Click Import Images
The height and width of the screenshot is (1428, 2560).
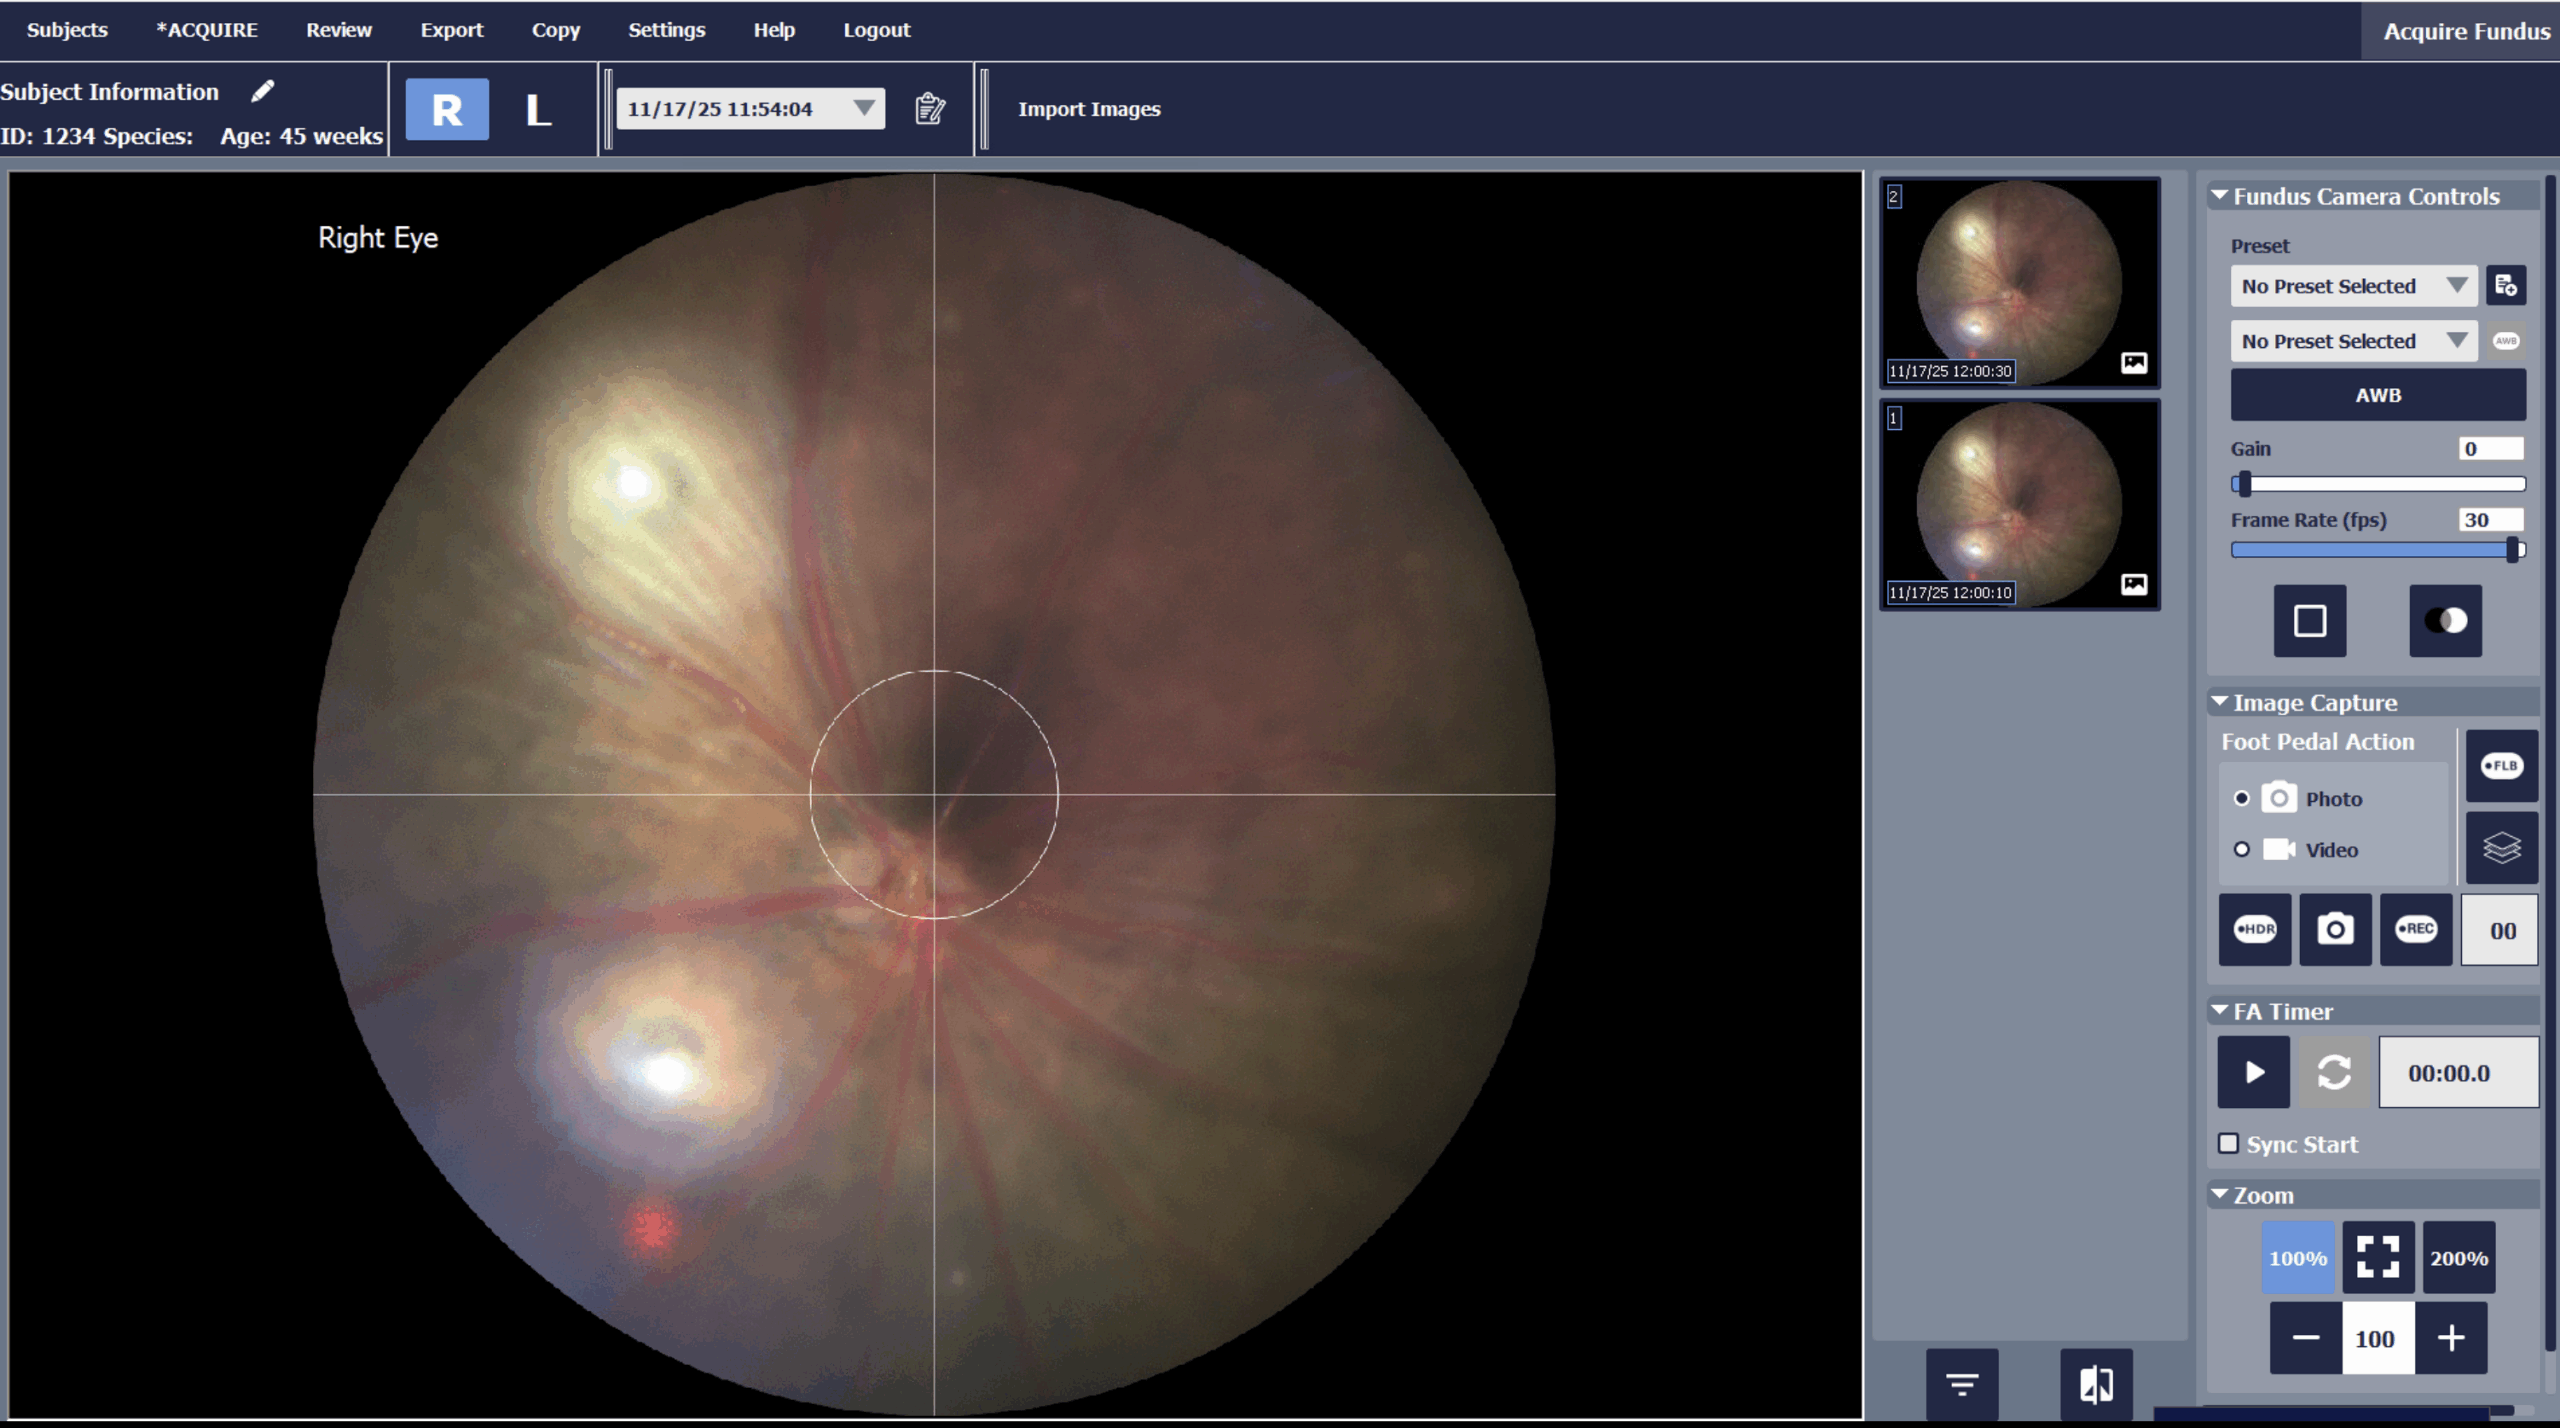click(1089, 109)
